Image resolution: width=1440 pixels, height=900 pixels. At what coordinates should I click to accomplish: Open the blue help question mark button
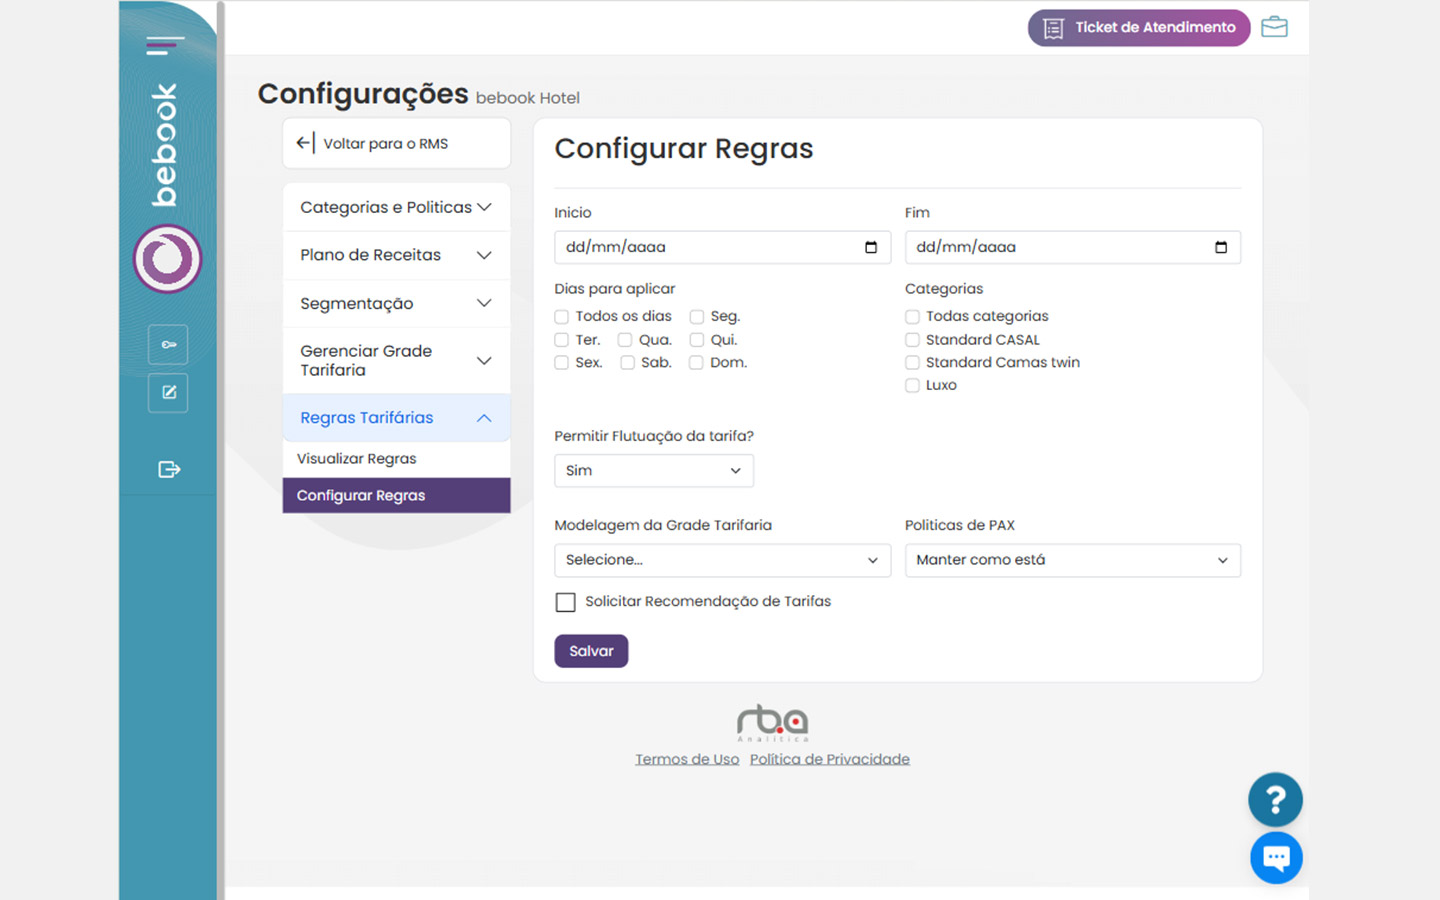coord(1275,800)
